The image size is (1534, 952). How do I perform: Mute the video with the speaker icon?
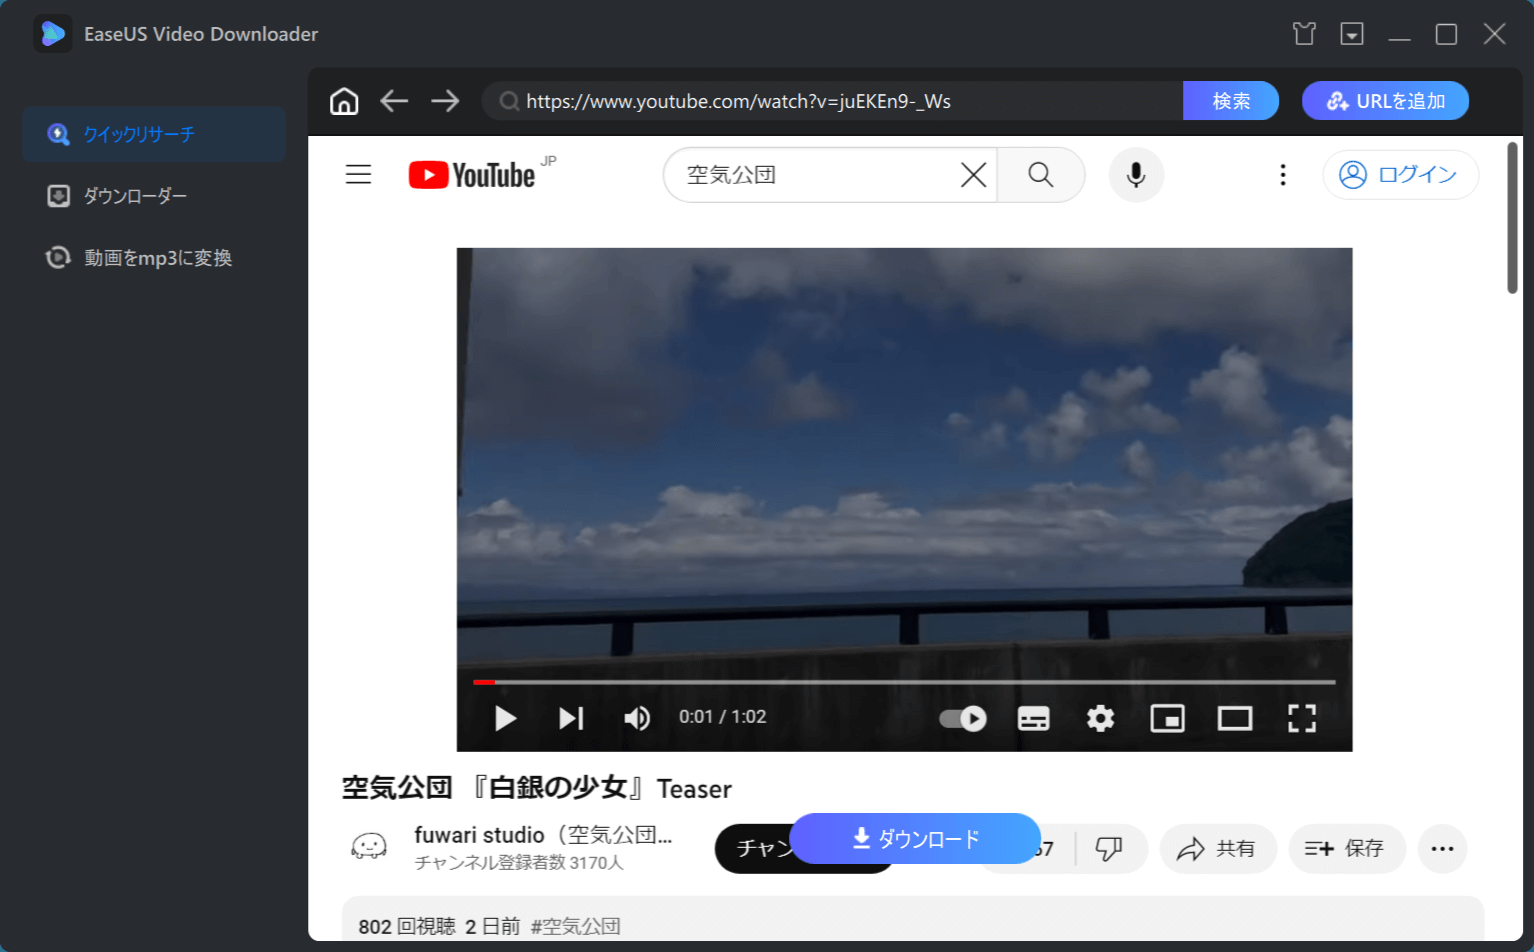(x=637, y=718)
